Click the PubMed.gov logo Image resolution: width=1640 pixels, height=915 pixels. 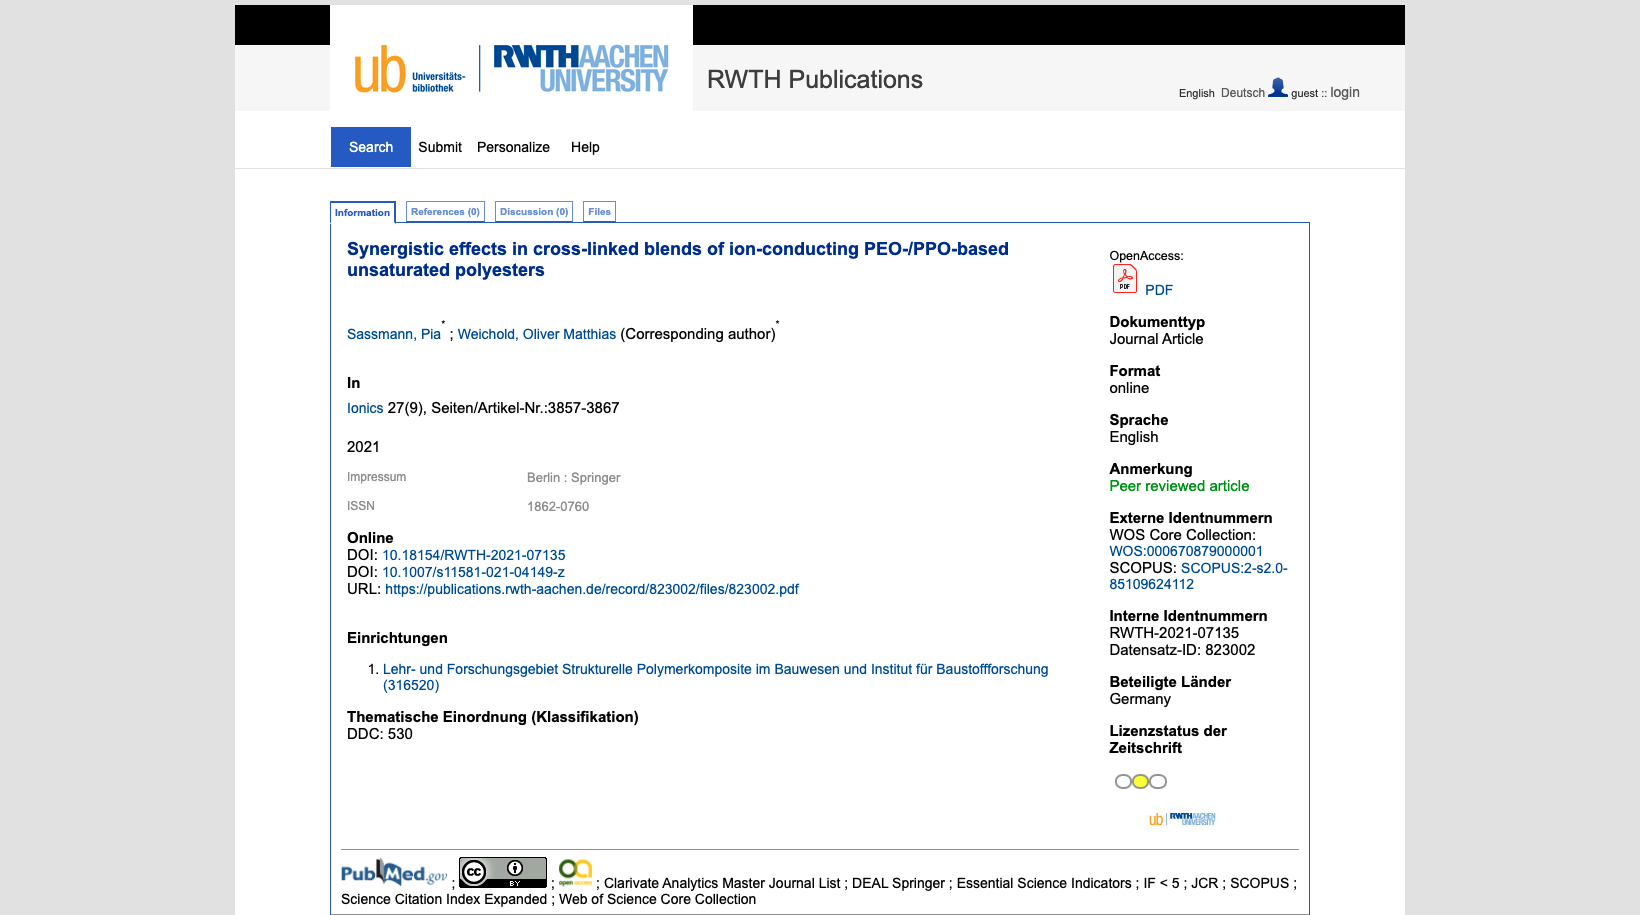coord(394,873)
